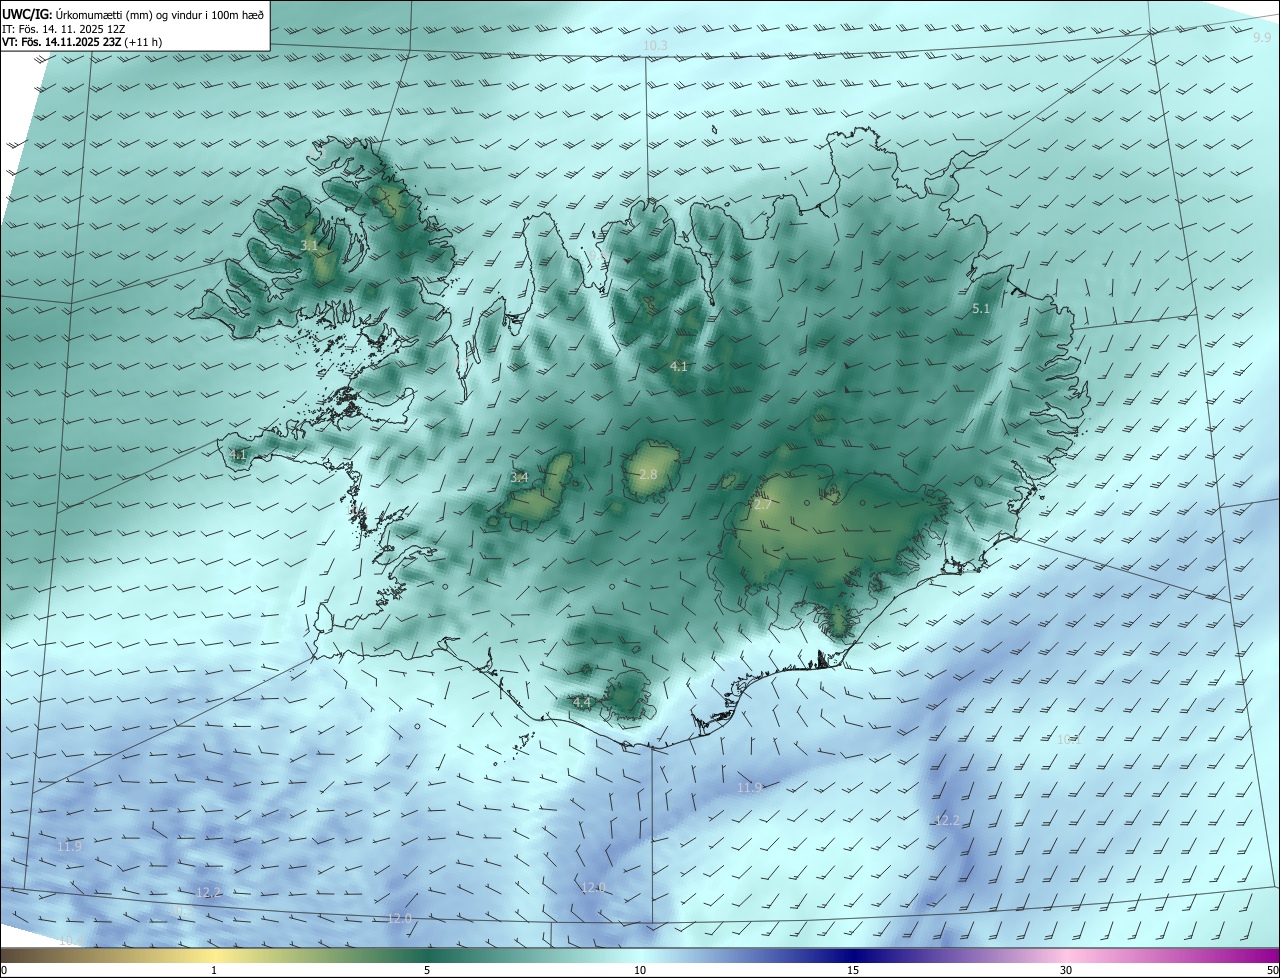Click the 5.1 value in East Iceland
Viewport: 1280px width, 978px height.
click(x=981, y=309)
